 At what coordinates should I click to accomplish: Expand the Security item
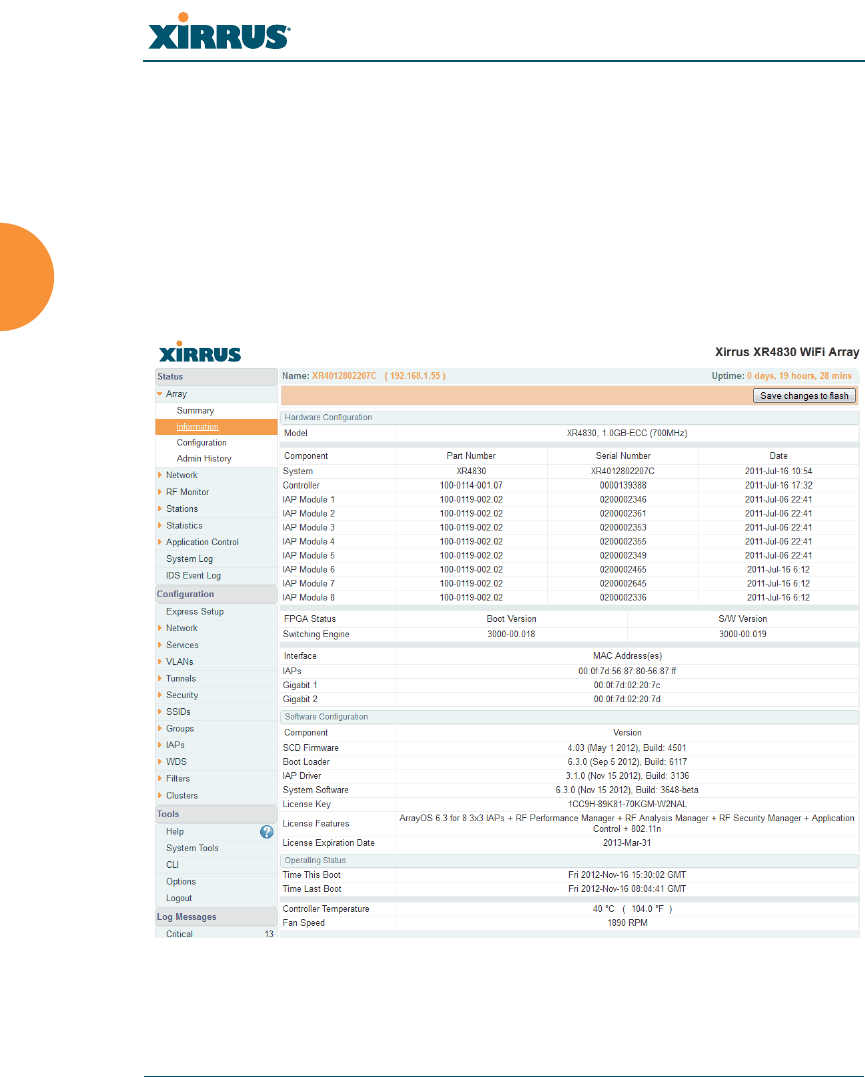159,695
